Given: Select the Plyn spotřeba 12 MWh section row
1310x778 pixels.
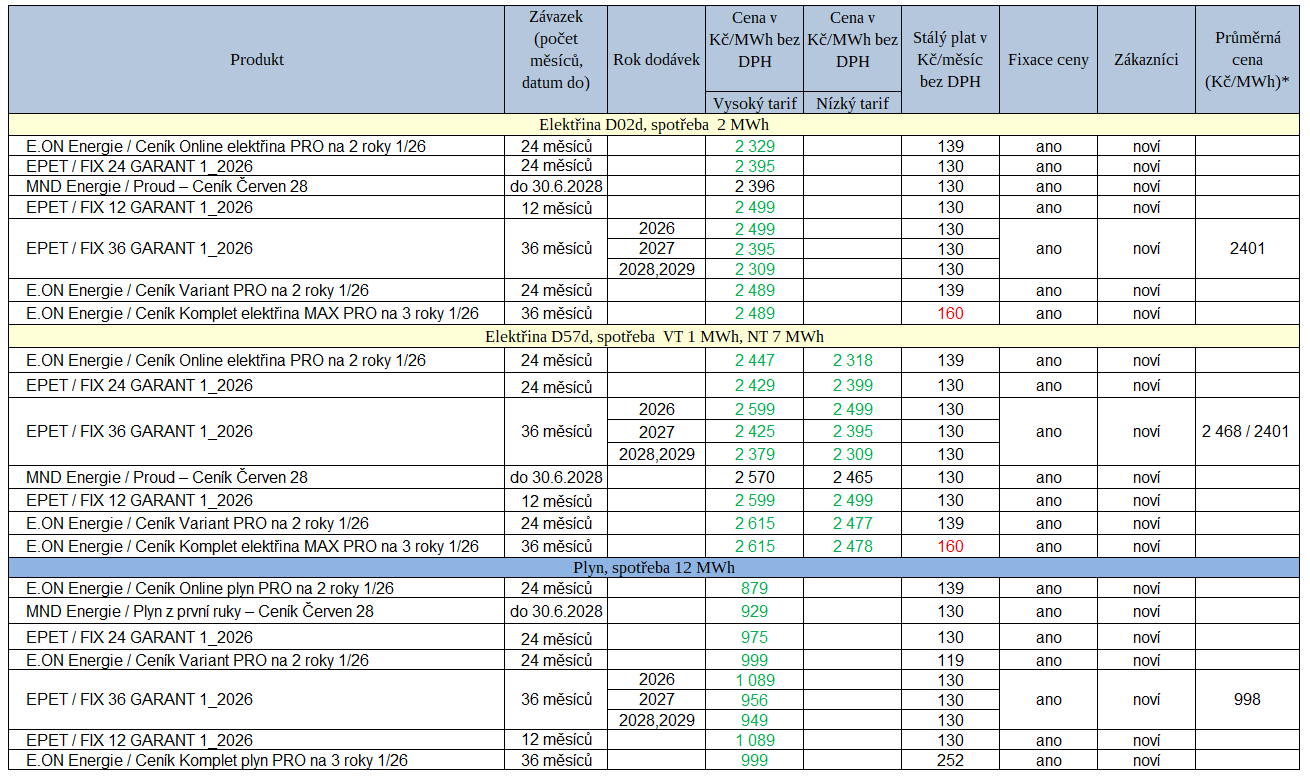Looking at the screenshot, I should 653,568.
